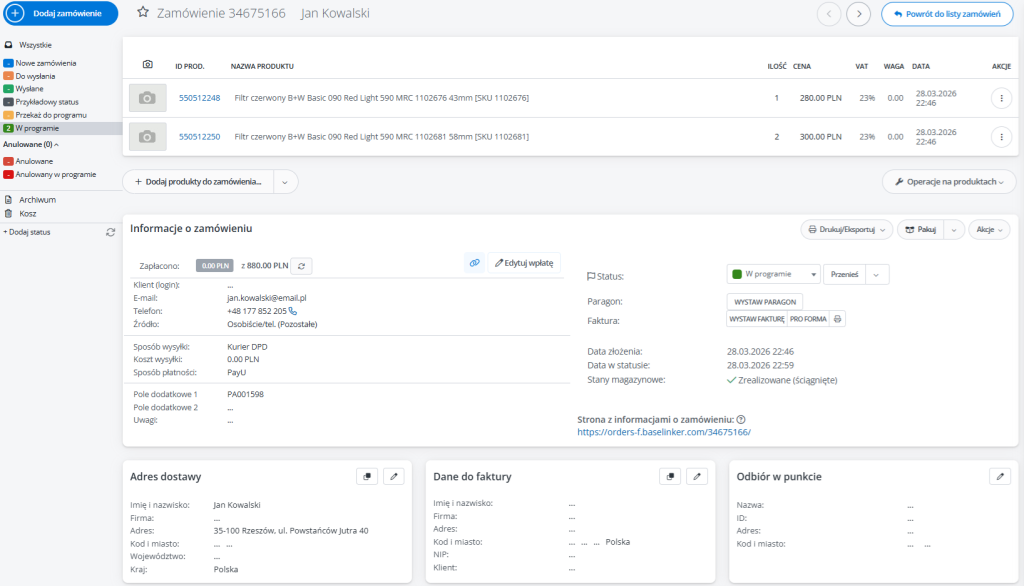Open the orders-f.baselinker.com order info link
1024x586 pixels.
663,432
